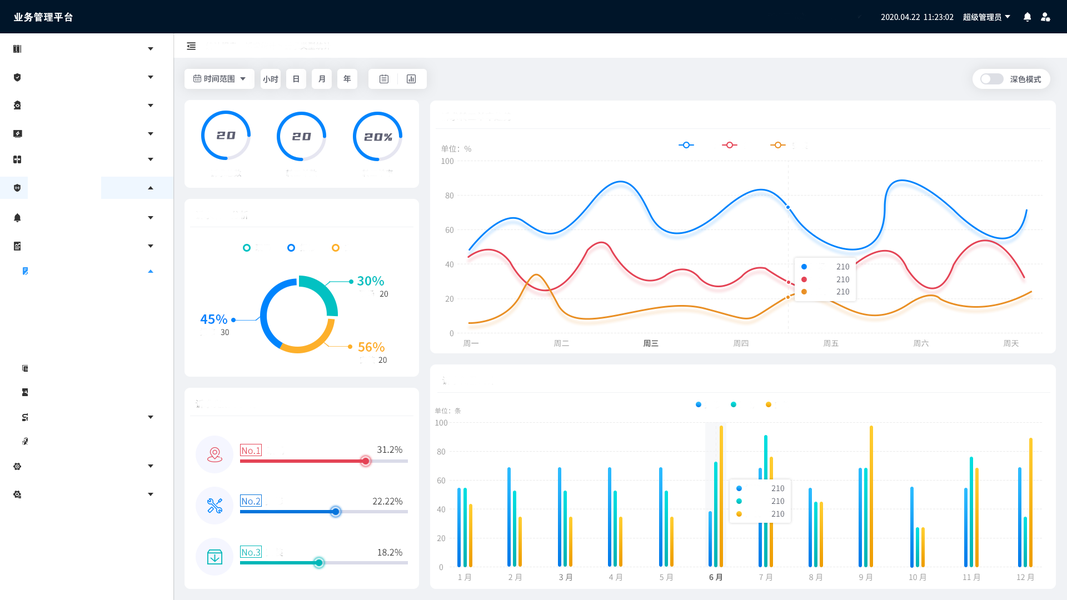This screenshot has height=600, width=1067.
Task: Click the 9月 label on bar chart axis
Action: [866, 577]
